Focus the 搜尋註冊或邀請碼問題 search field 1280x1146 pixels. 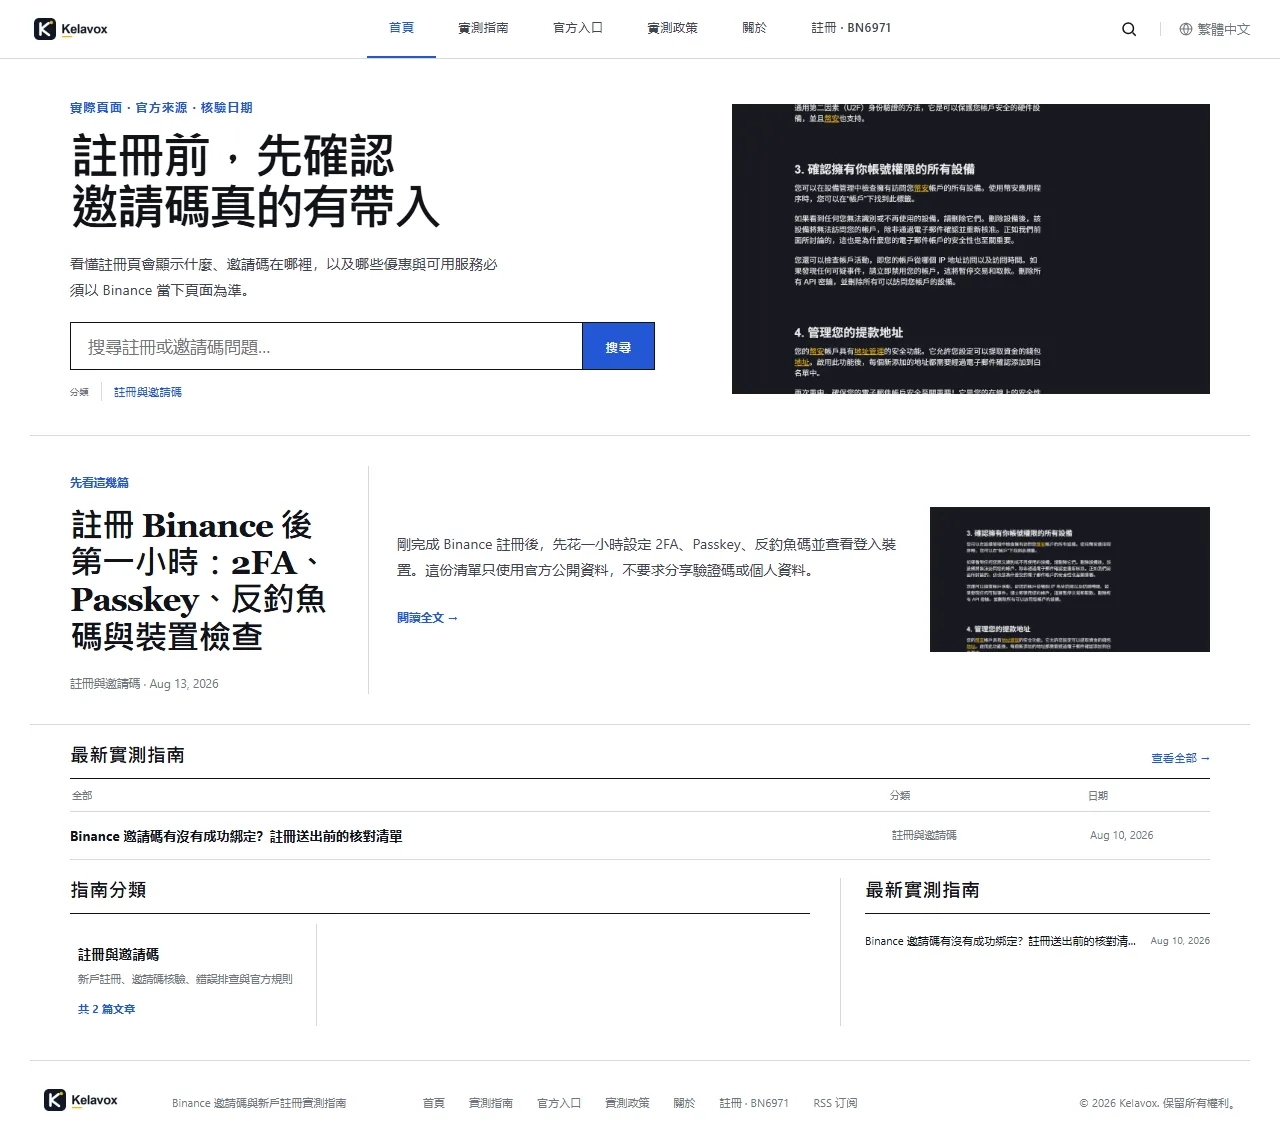click(x=326, y=346)
